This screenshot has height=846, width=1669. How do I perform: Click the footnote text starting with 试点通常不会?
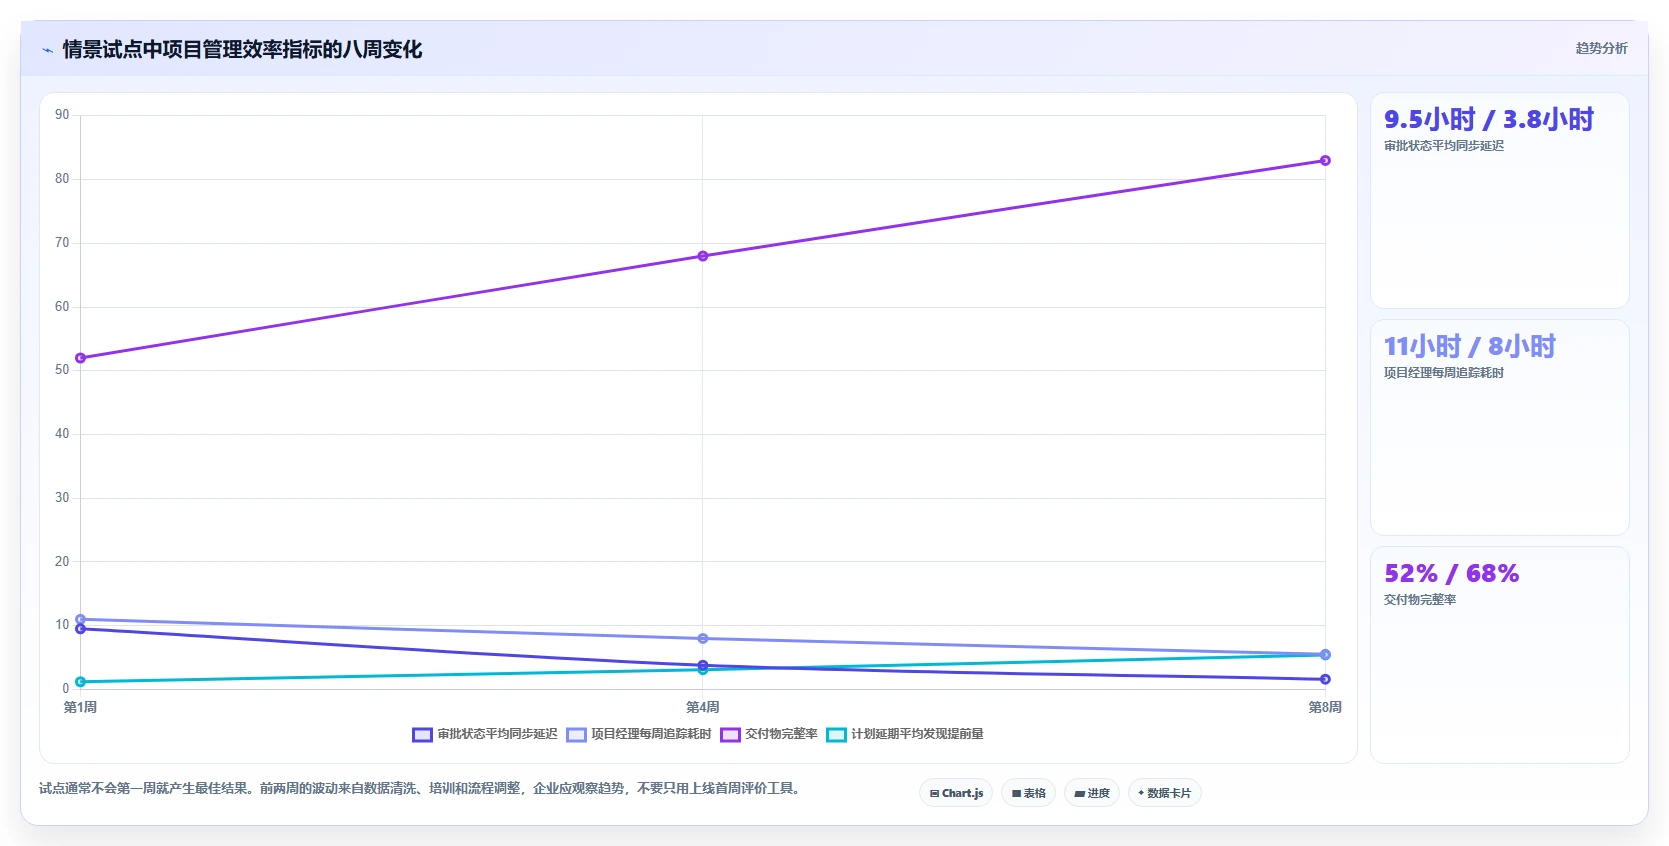[x=420, y=789]
